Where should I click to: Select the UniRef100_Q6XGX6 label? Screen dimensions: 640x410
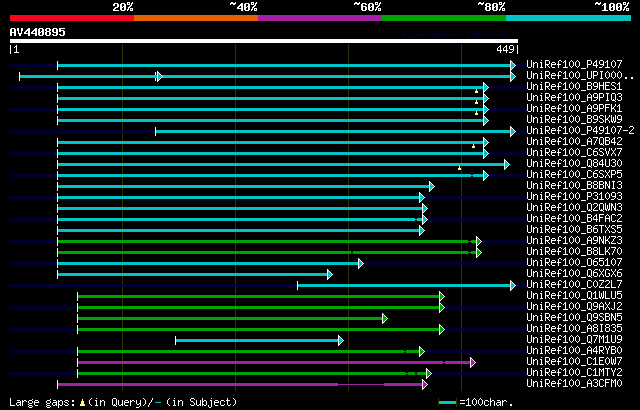click(x=574, y=274)
